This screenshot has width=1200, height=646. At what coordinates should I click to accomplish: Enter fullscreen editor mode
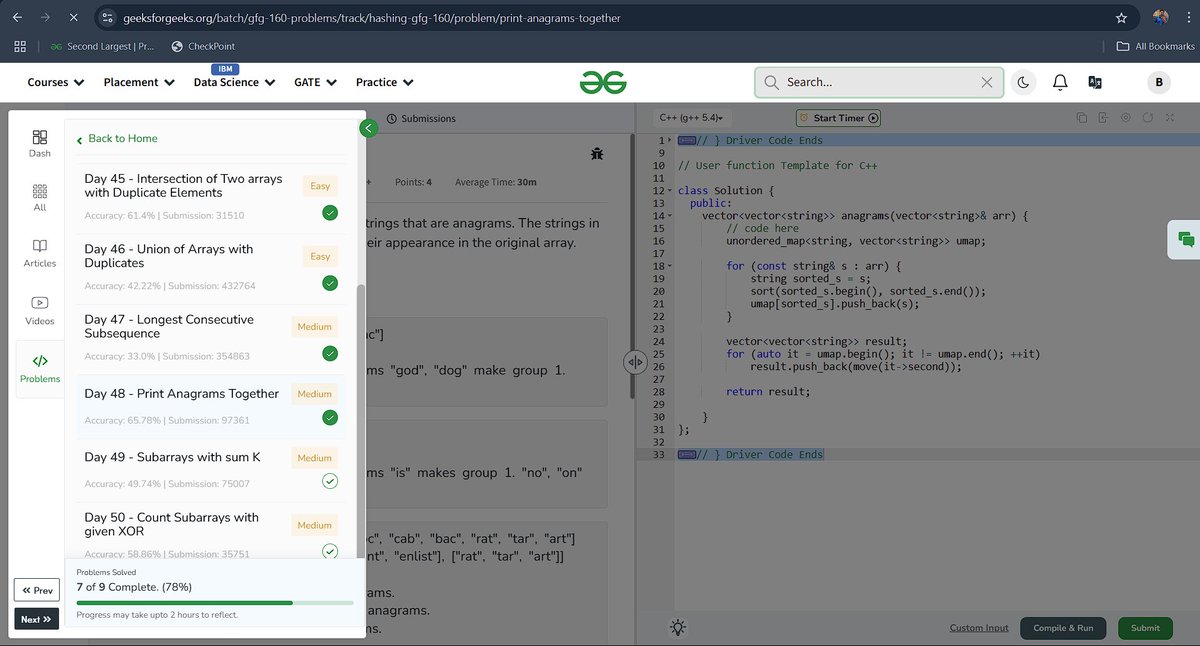point(1170,118)
